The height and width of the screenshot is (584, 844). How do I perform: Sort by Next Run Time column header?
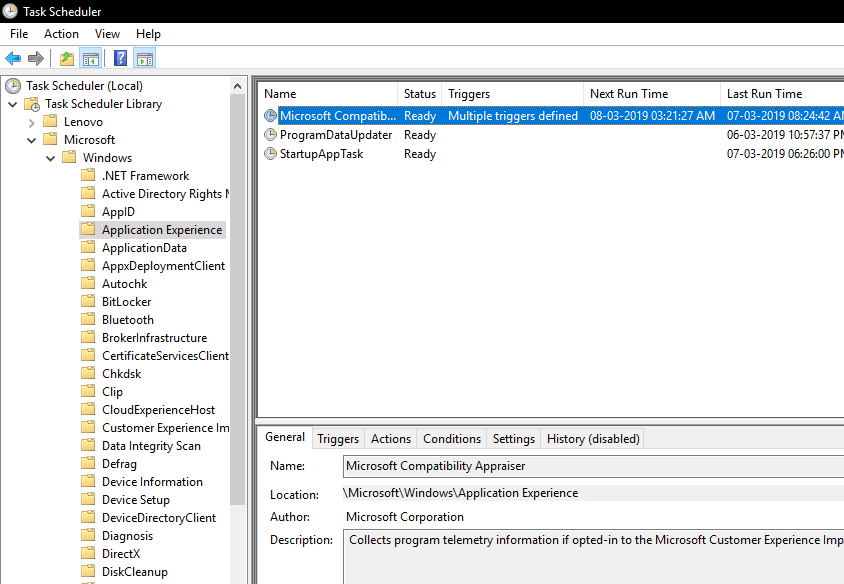652,94
